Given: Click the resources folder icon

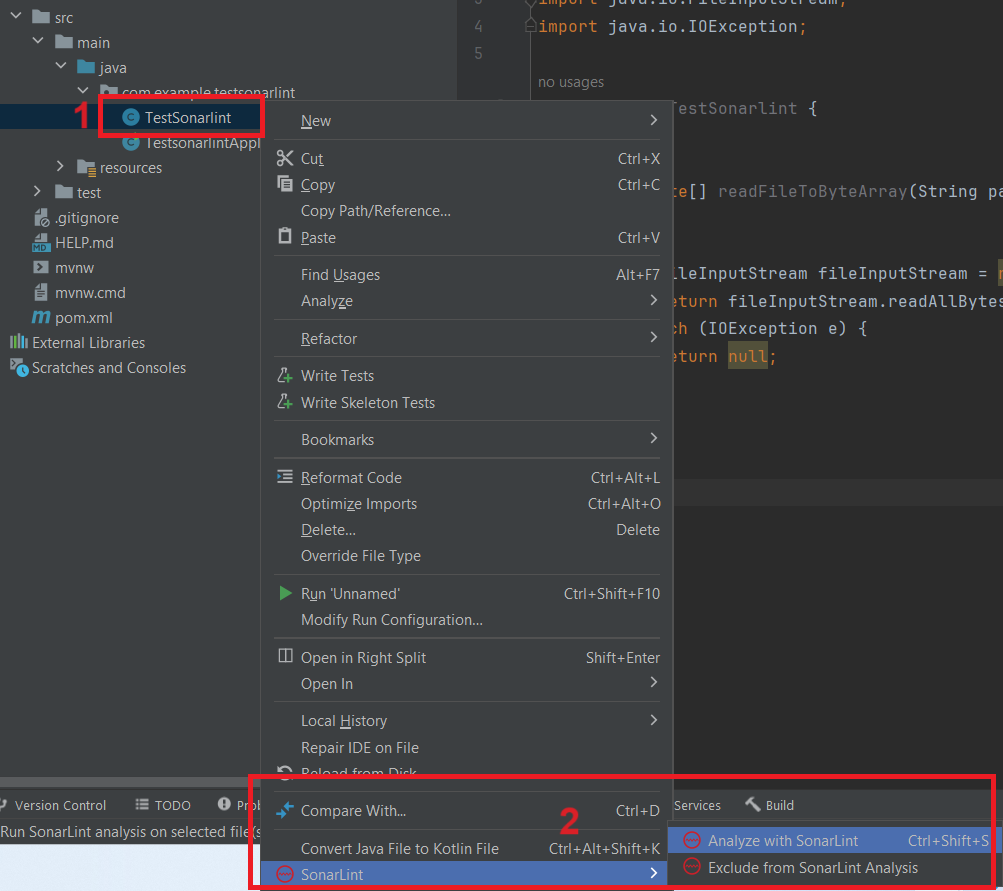Looking at the screenshot, I should (x=86, y=168).
